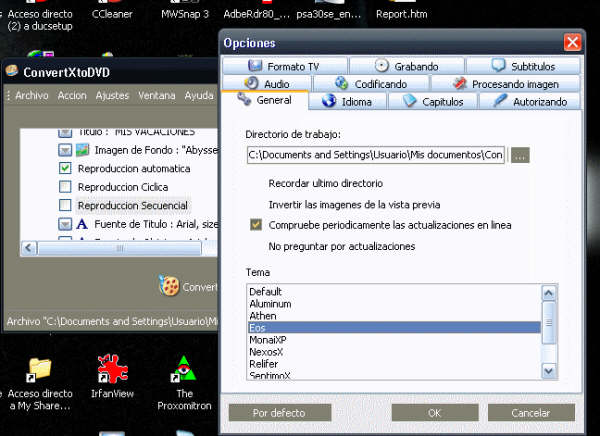Viewport: 600px width, 436px height.
Task: Expand the Fuente de Titulo dropdown arrow
Action: click(65, 224)
